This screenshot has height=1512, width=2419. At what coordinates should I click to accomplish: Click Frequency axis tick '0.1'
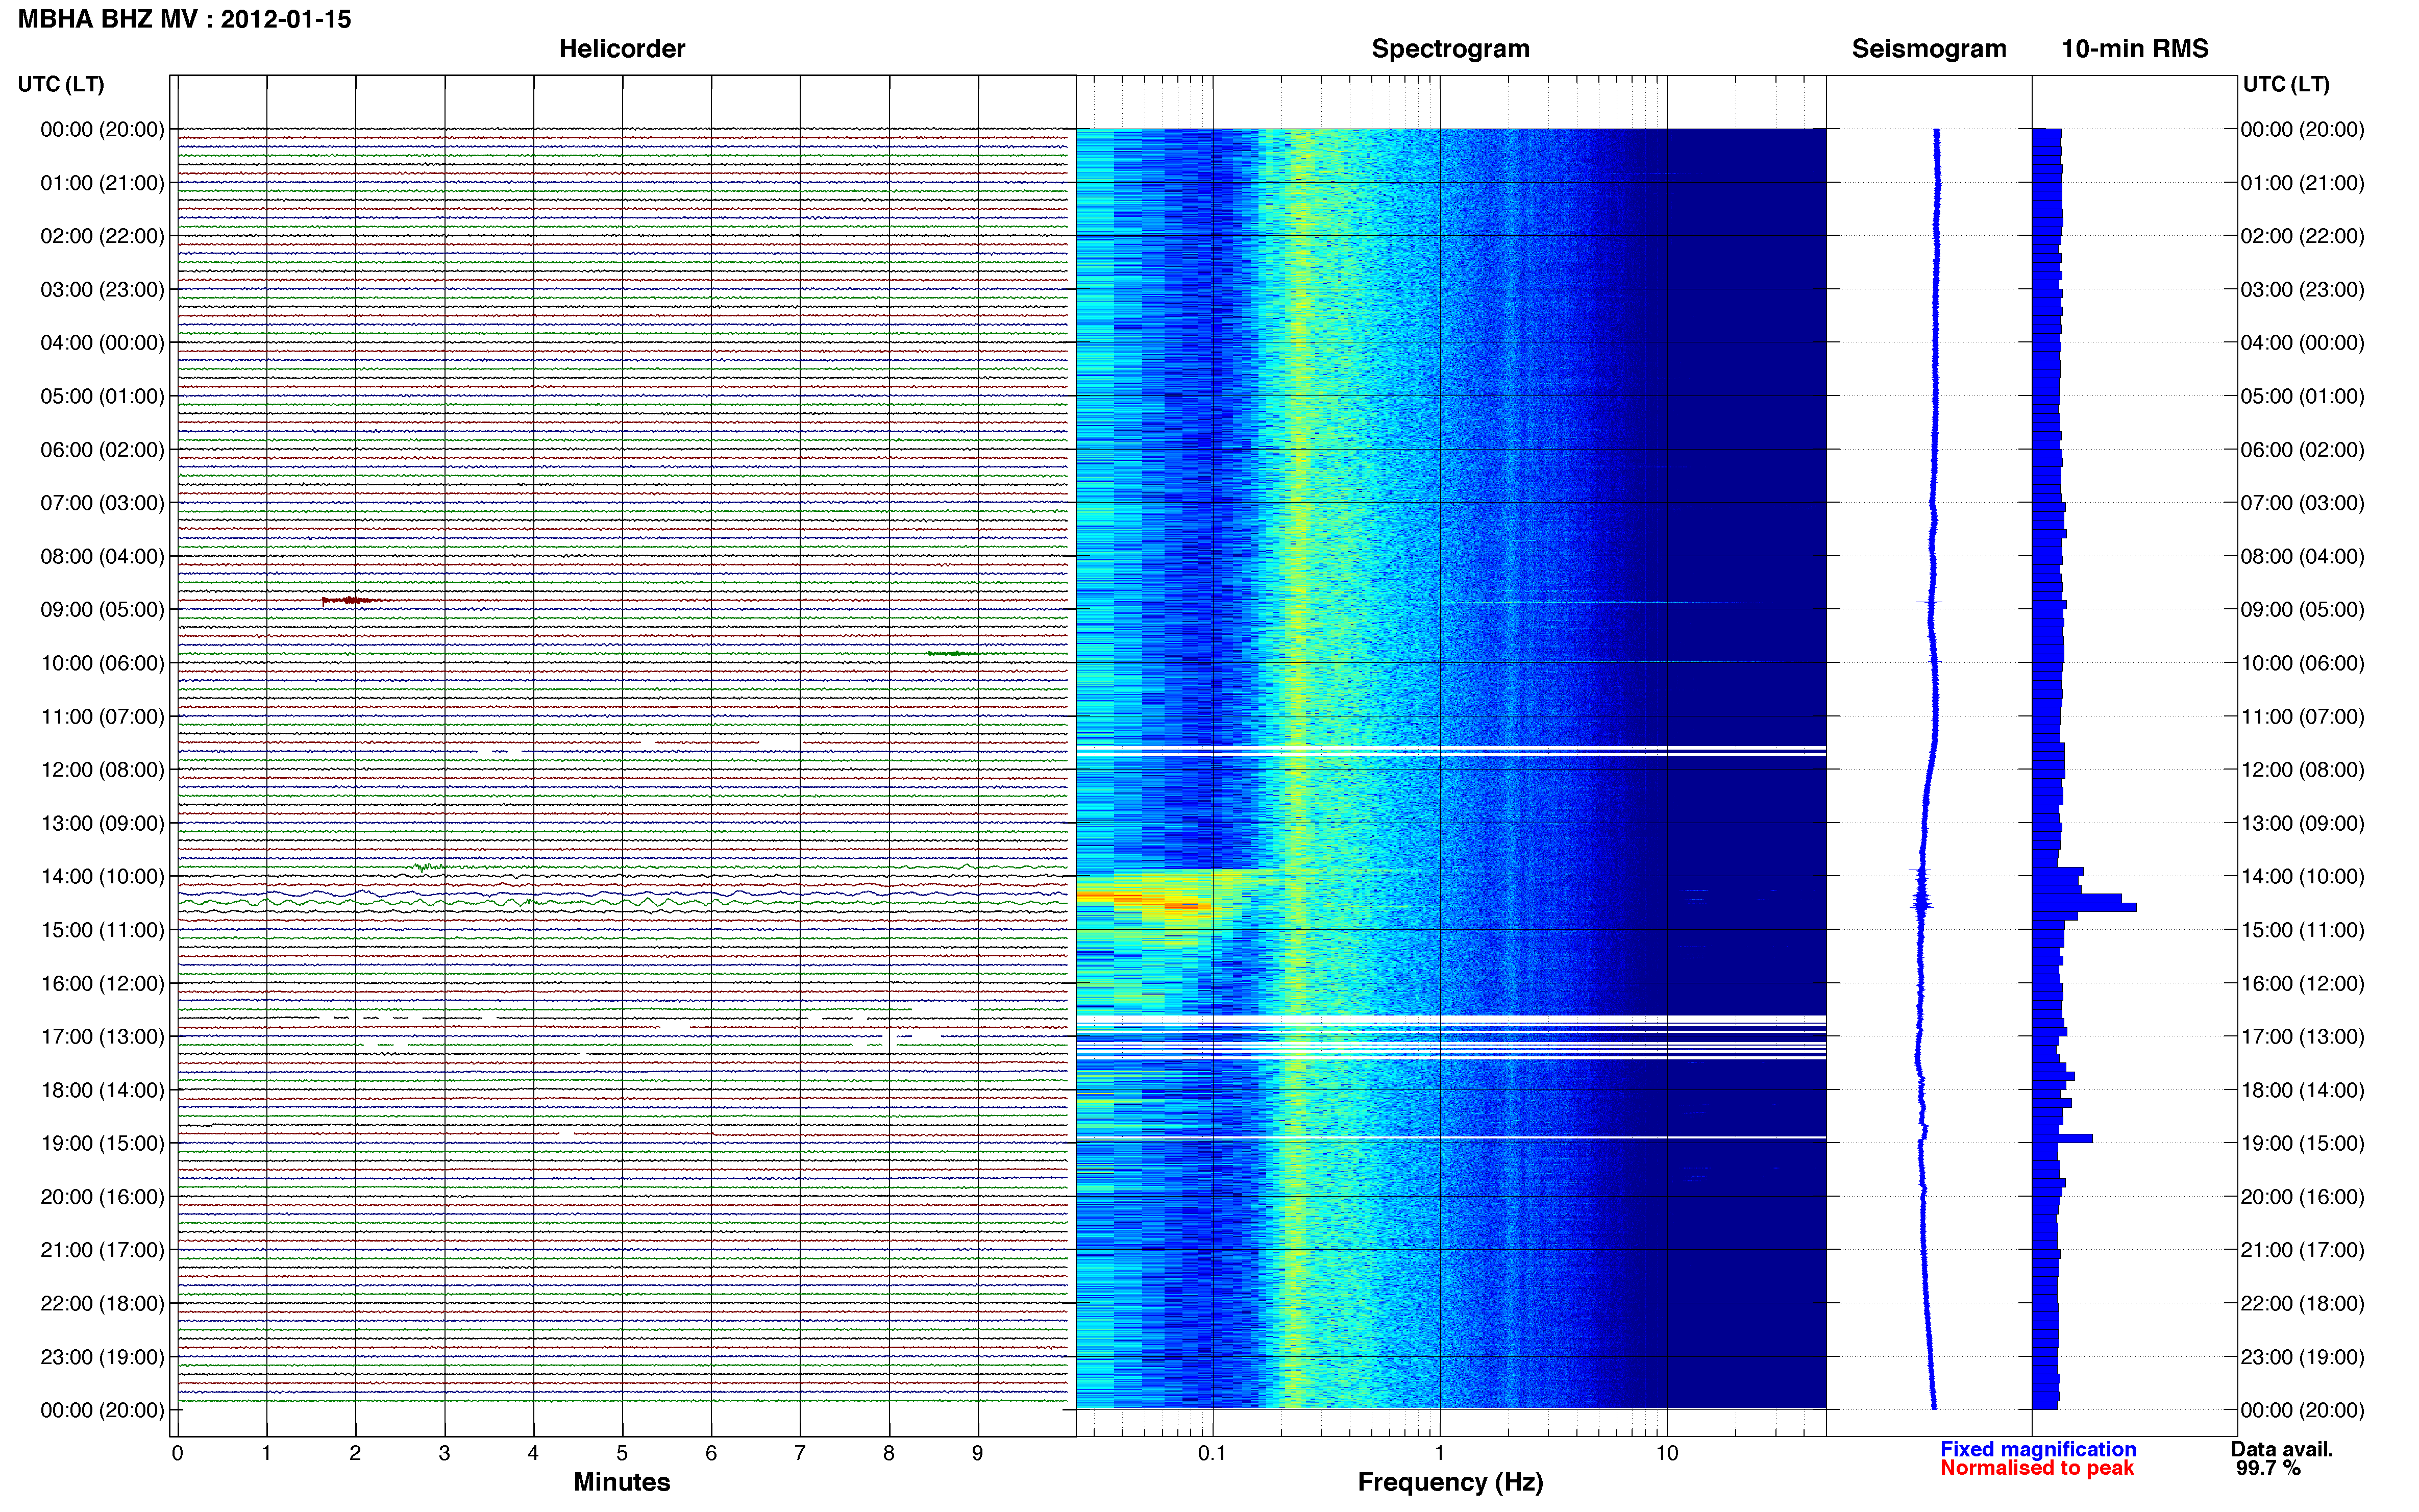(1212, 1454)
